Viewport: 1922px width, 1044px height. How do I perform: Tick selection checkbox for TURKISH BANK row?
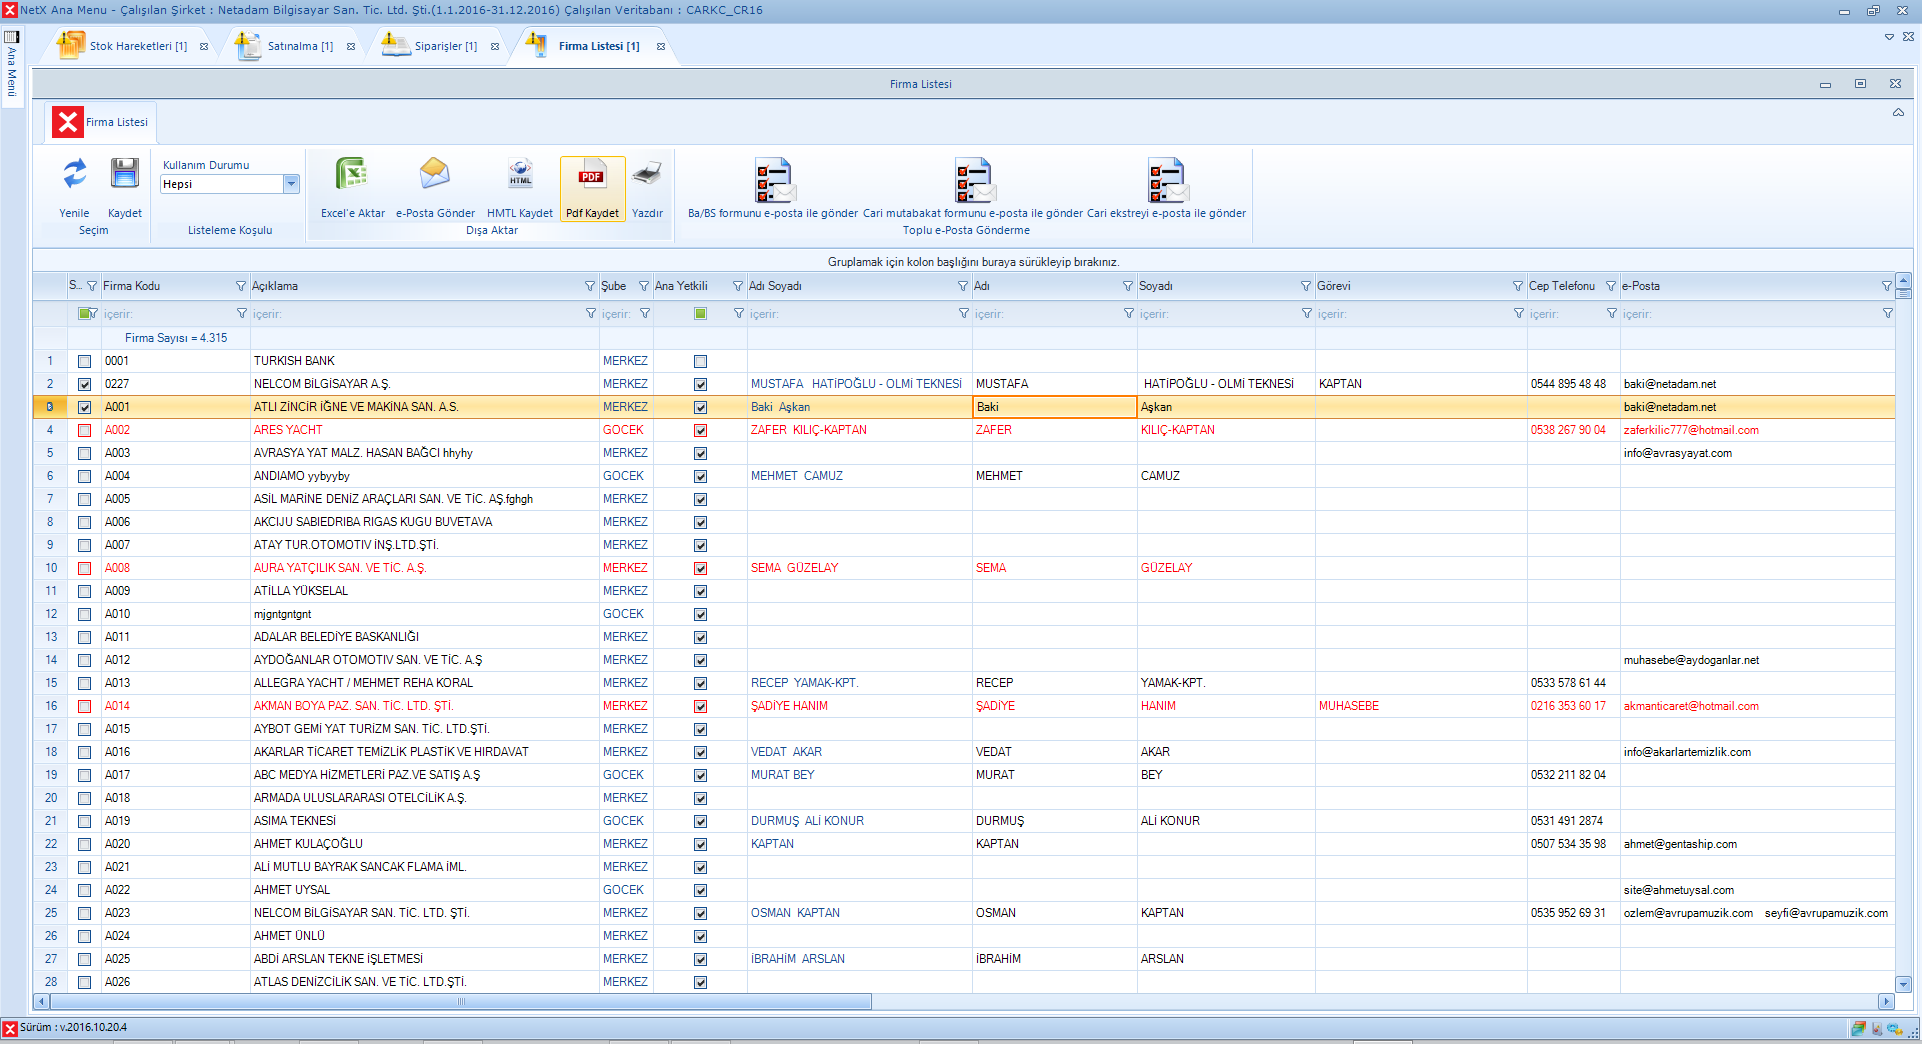[x=84, y=362]
